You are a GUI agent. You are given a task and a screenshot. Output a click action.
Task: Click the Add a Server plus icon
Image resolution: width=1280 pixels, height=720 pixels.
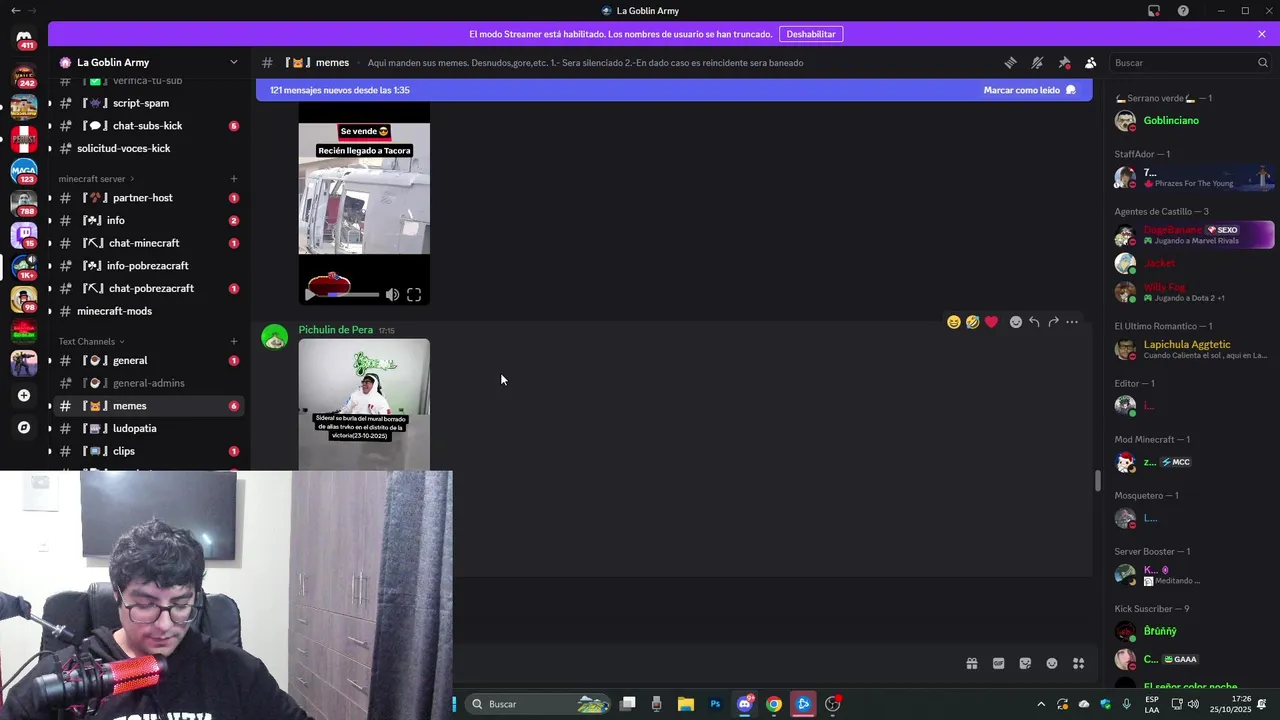pyautogui.click(x=24, y=395)
